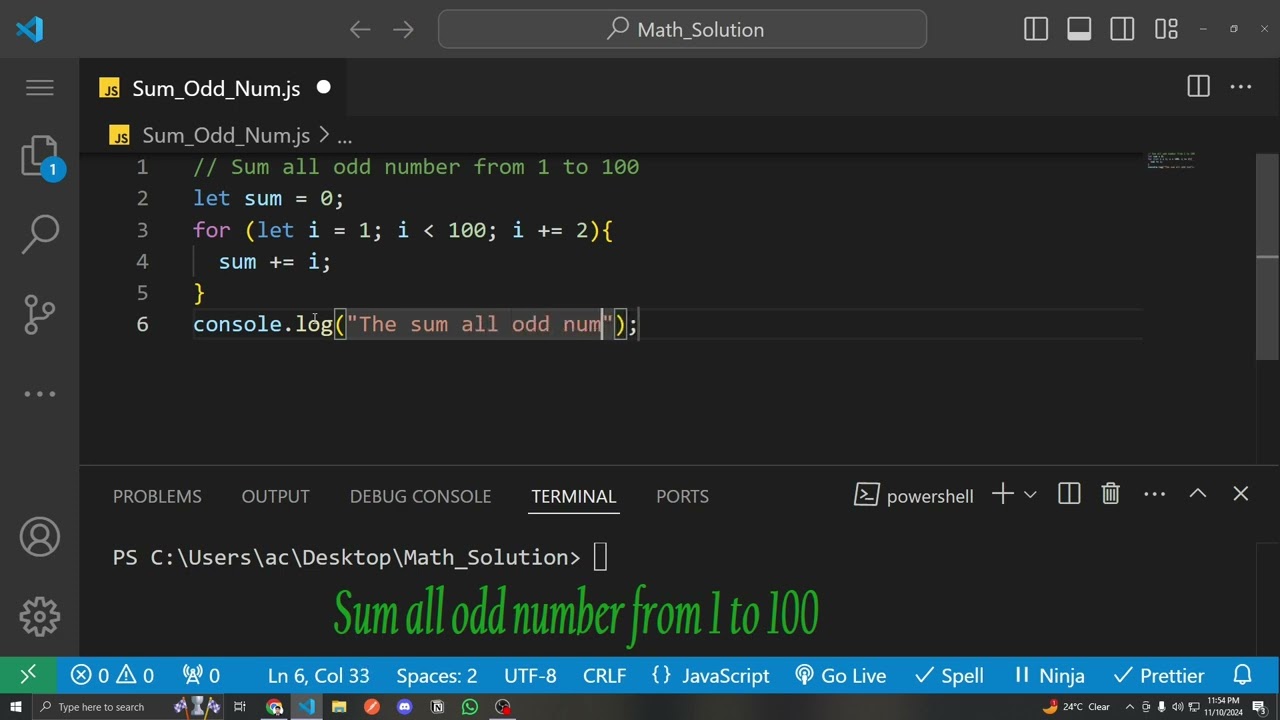Click the Ln 6, Col 33 cursor position
The height and width of the screenshot is (720, 1280).
(x=318, y=676)
